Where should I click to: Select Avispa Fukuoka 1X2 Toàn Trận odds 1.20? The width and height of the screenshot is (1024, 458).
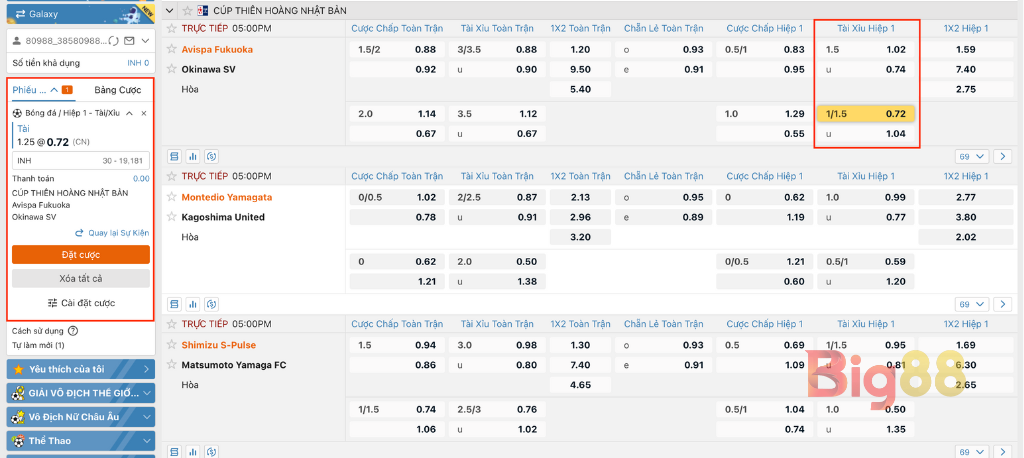pyautogui.click(x=580, y=50)
